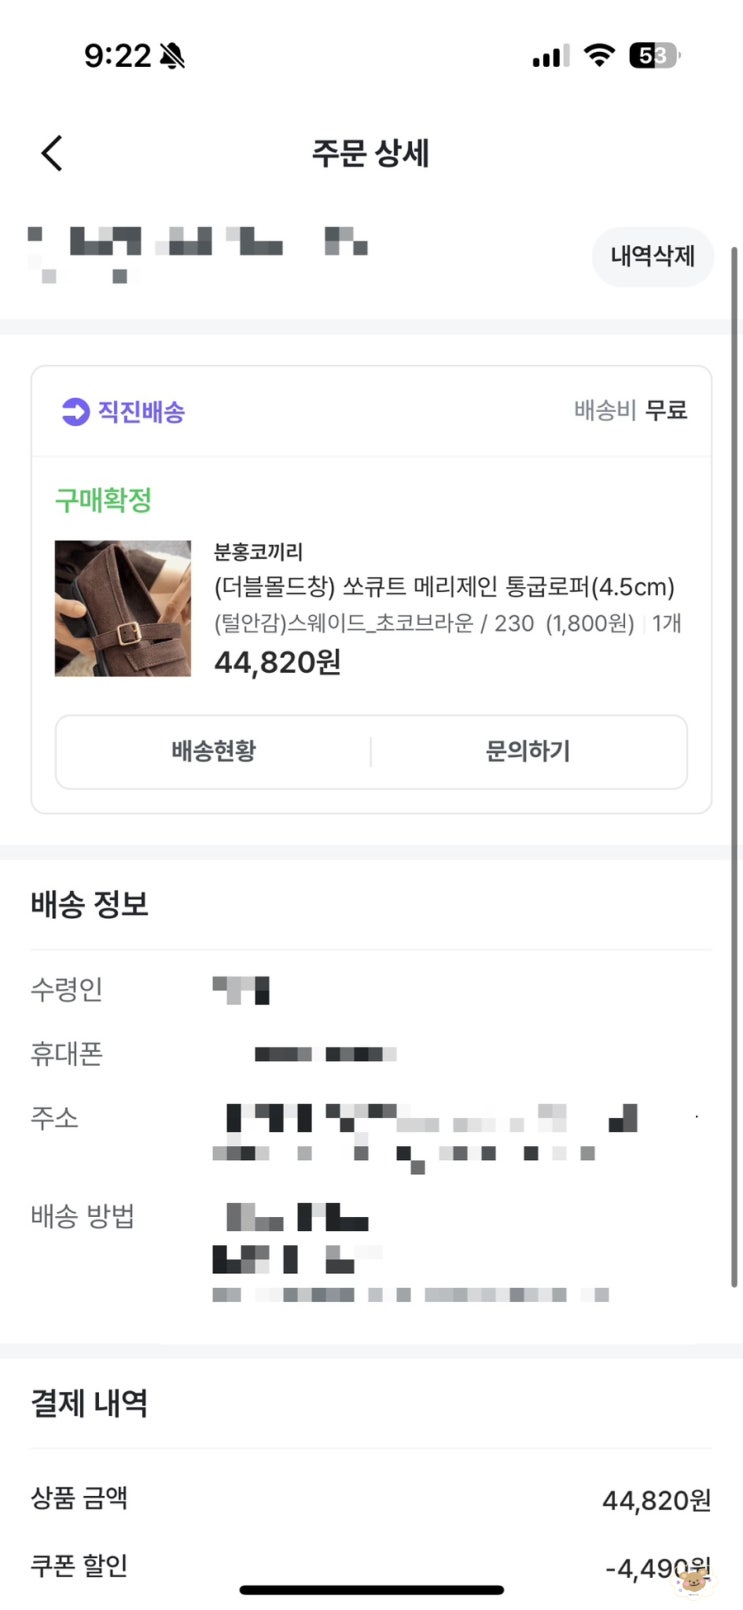Click the vertical scrollbar on the right
743x1610 pixels.
[x=735, y=760]
